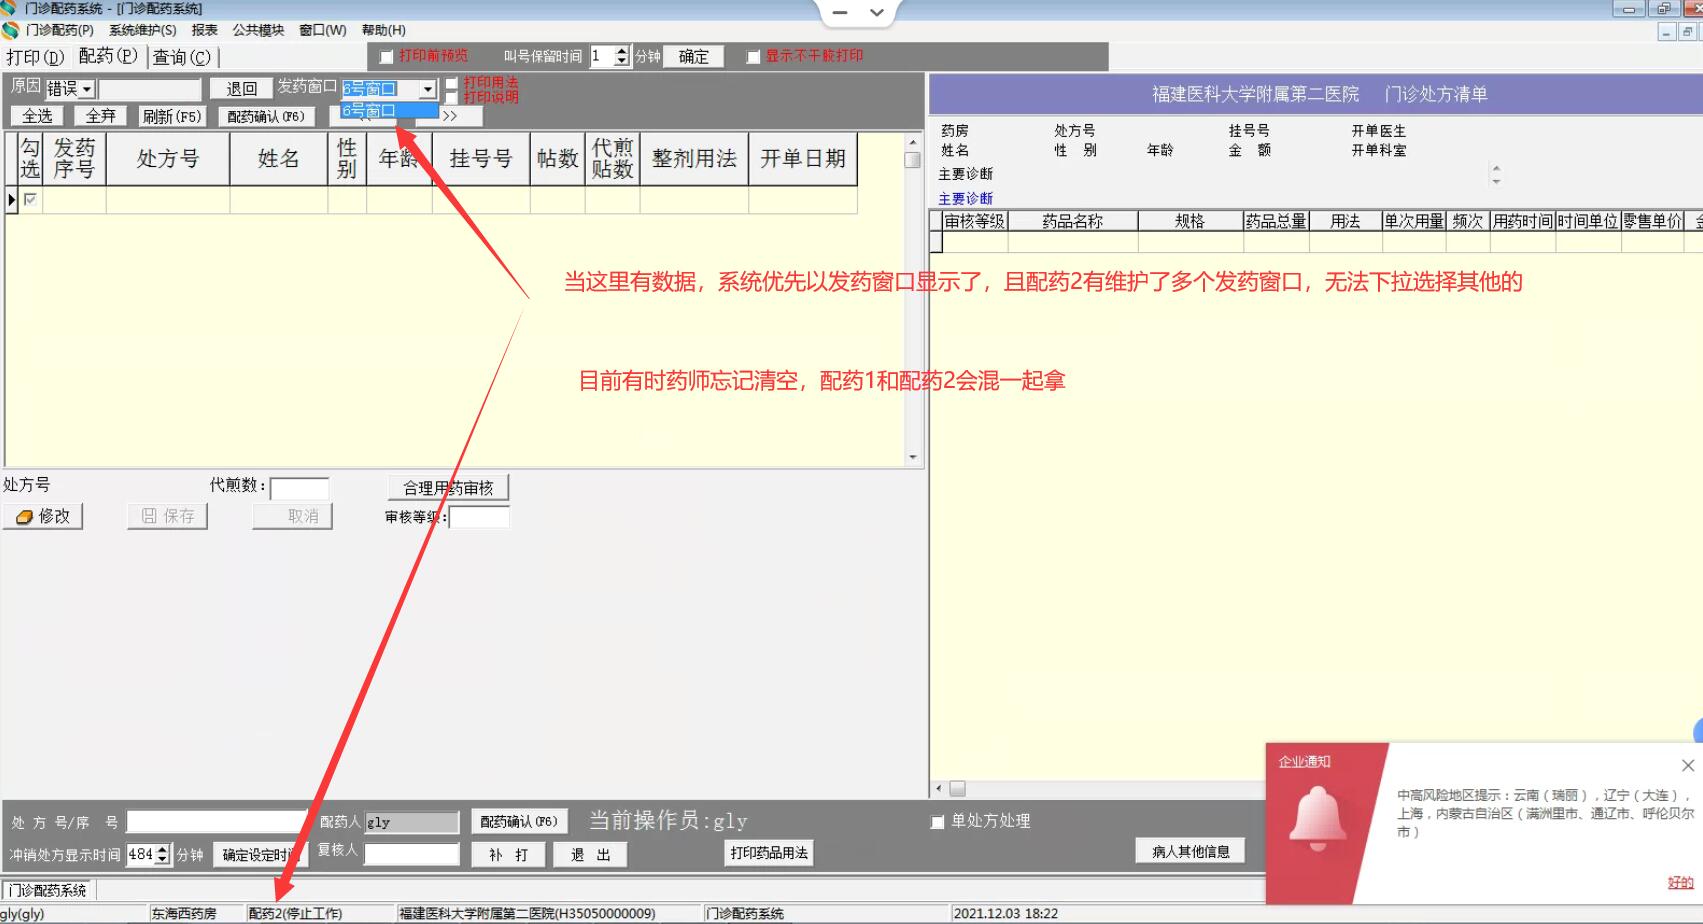Image resolution: width=1703 pixels, height=924 pixels.
Task: Click the >> next page arrow button
Action: pos(450,116)
